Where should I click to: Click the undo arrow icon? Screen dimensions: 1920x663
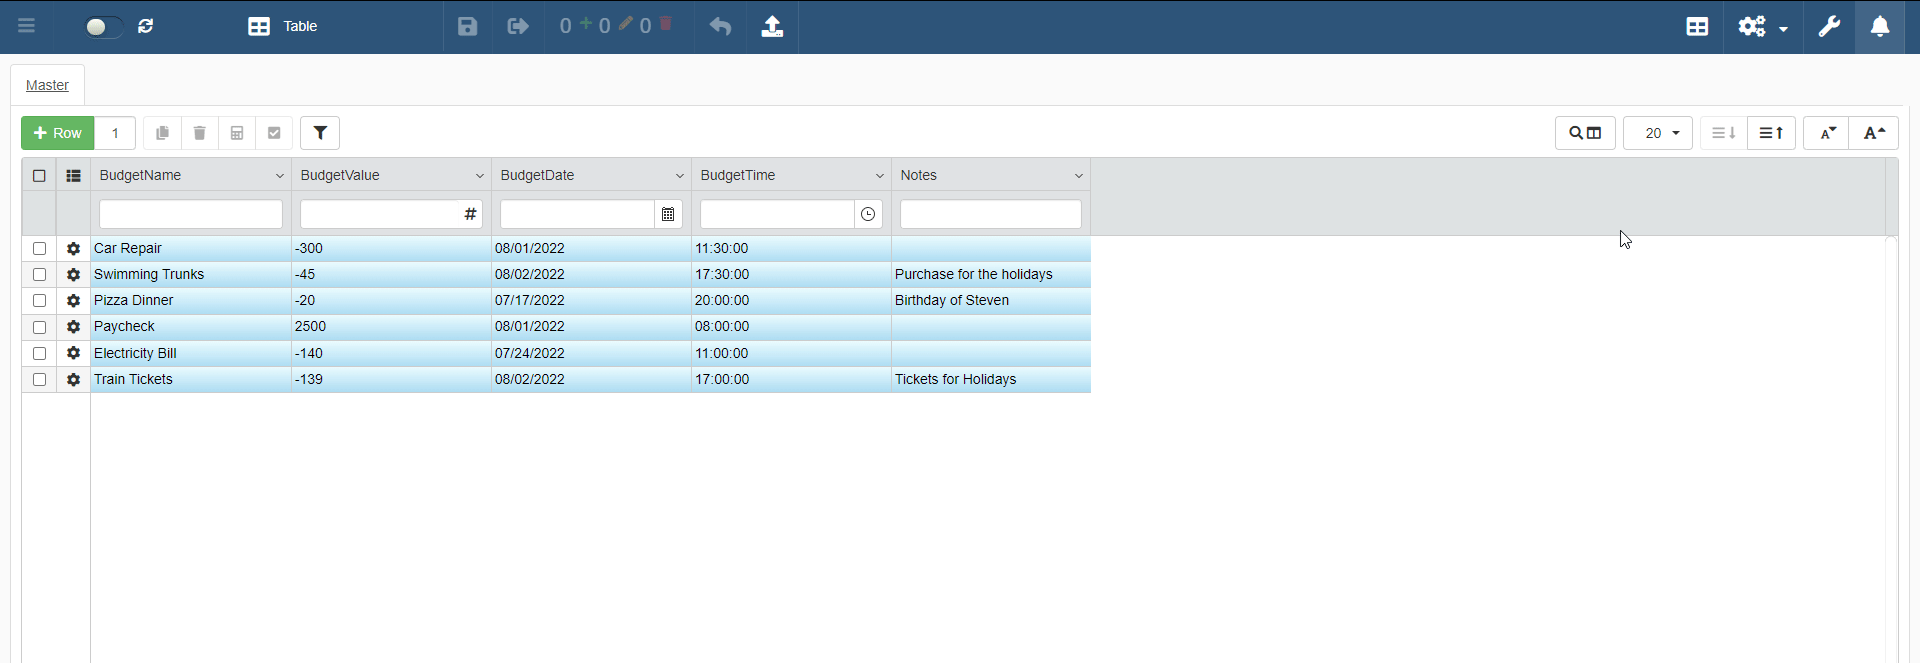pos(720,27)
